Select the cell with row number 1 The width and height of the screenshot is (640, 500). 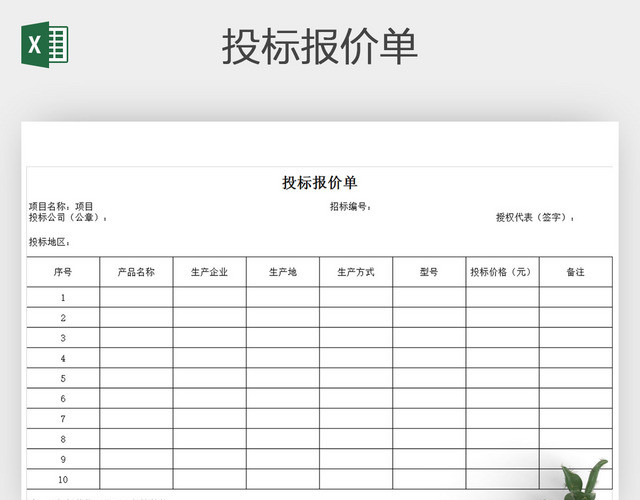click(63, 297)
